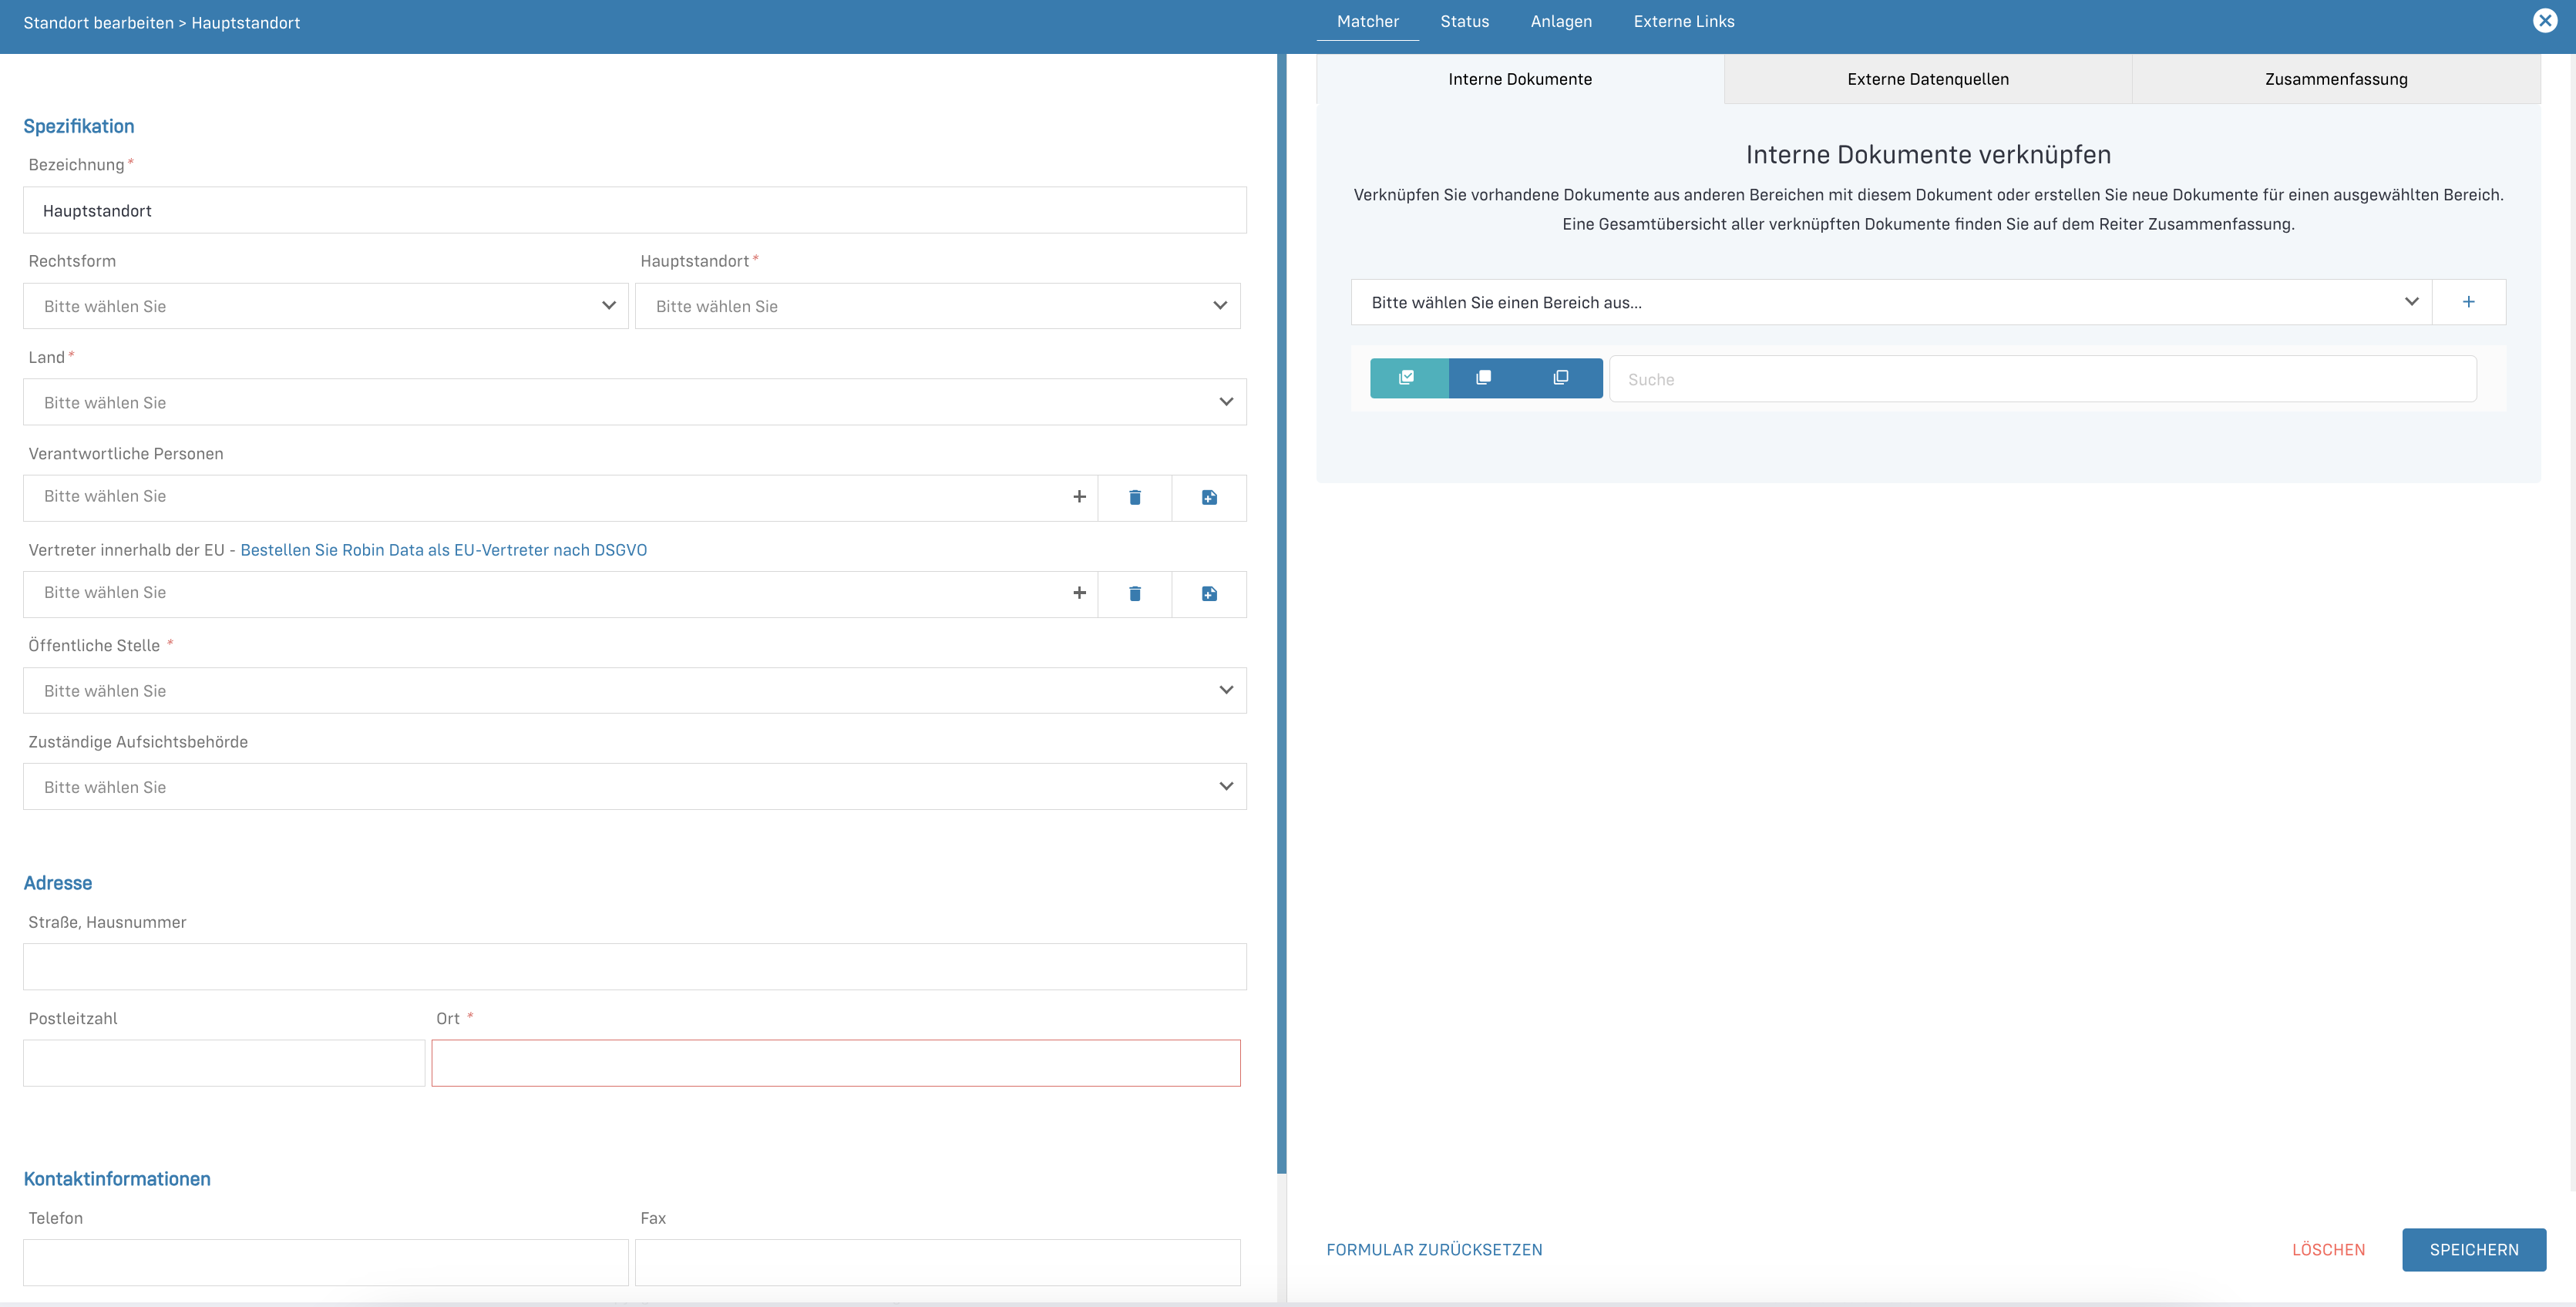This screenshot has height=1307, width=2576.
Task: Toggle filled stacked-documents filter button
Action: point(1484,378)
